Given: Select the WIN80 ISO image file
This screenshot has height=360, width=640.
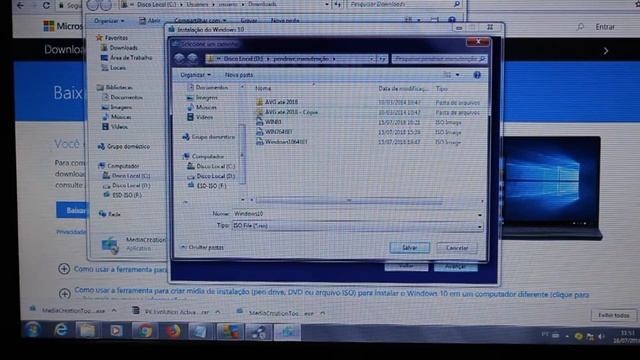Looking at the screenshot, I should tap(269, 122).
